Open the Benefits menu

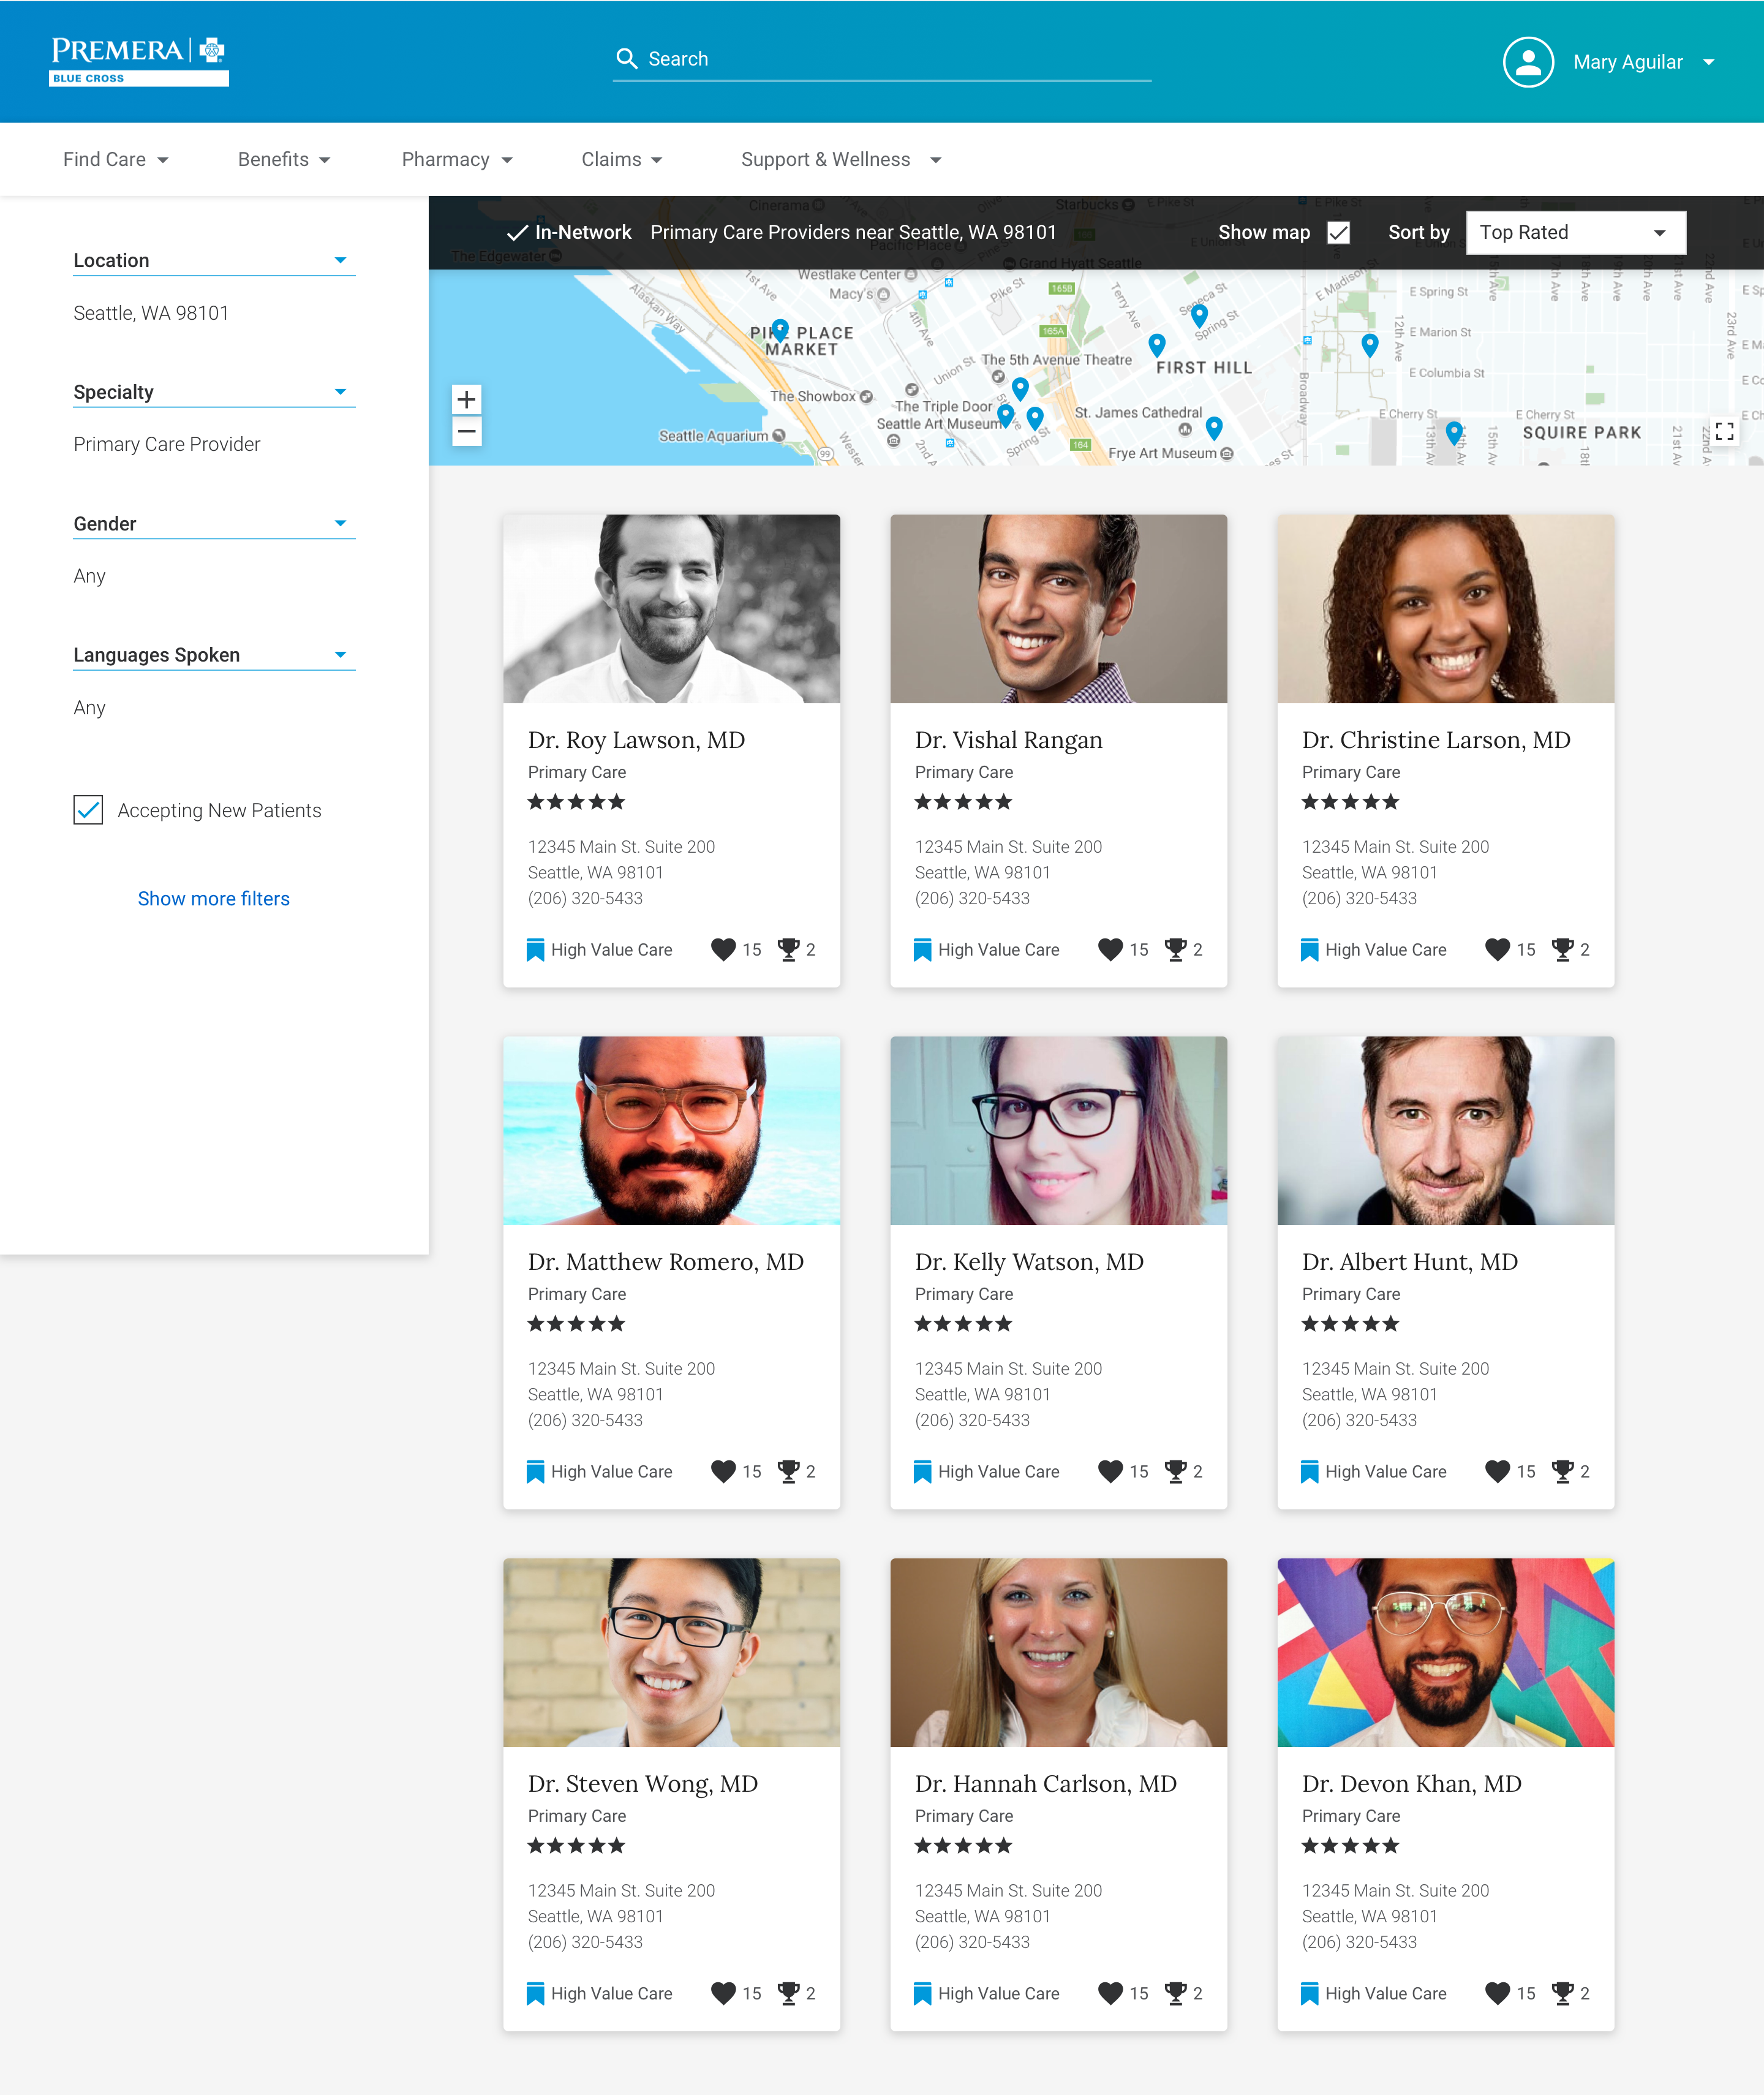(x=284, y=160)
